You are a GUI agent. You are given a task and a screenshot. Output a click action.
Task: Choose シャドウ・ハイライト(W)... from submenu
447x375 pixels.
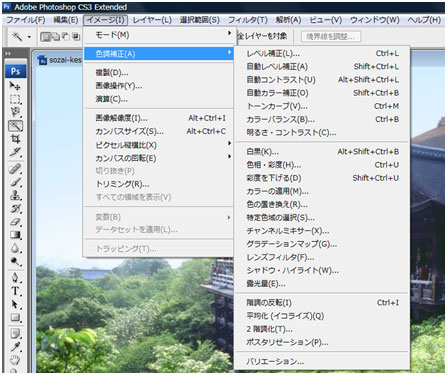pos(322,270)
